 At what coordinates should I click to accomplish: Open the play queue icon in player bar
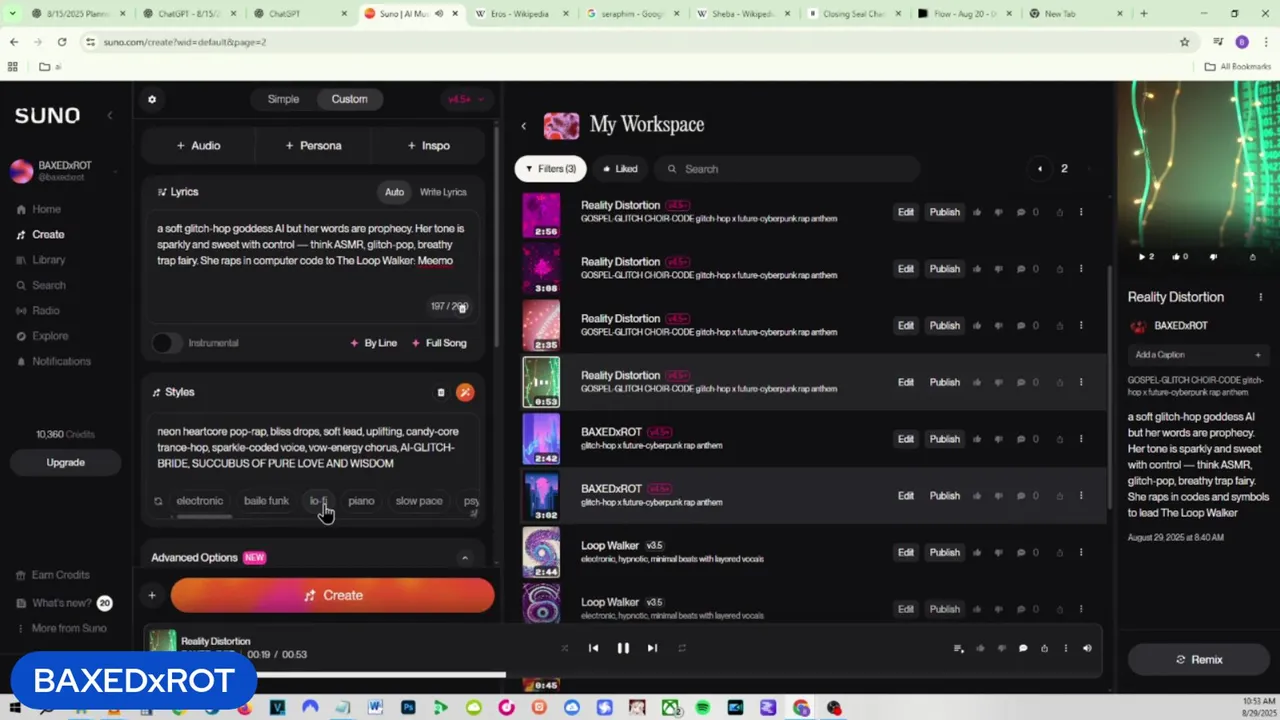[x=958, y=648]
